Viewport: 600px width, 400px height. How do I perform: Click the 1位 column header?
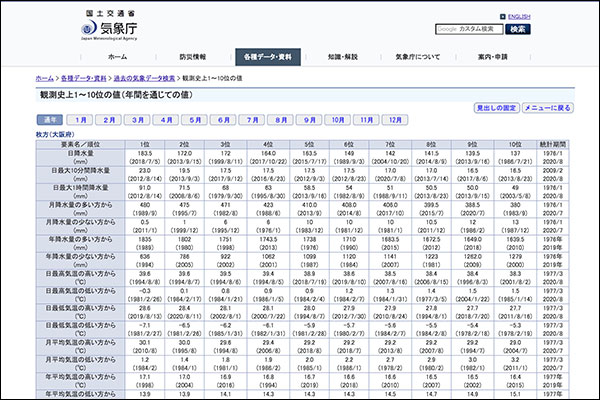click(145, 144)
